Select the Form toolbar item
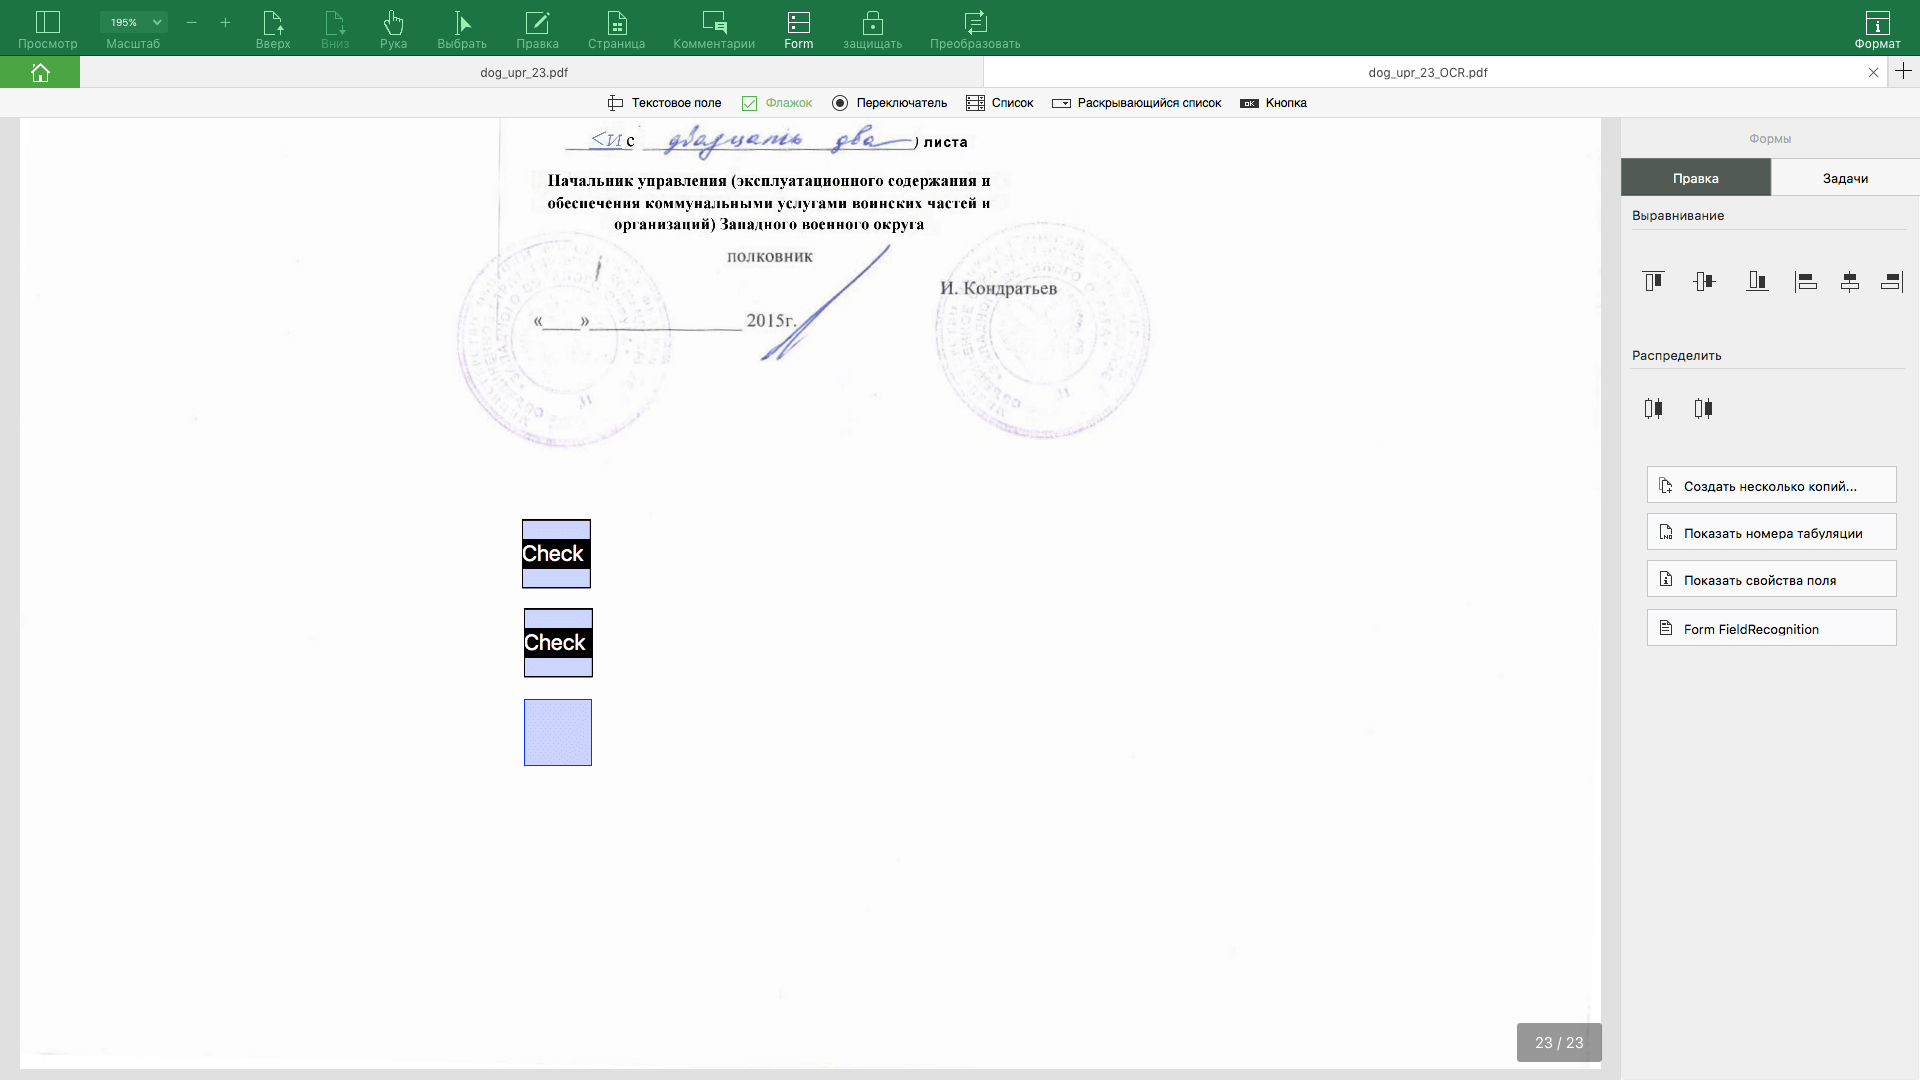This screenshot has width=1920, height=1080. pos(798,29)
